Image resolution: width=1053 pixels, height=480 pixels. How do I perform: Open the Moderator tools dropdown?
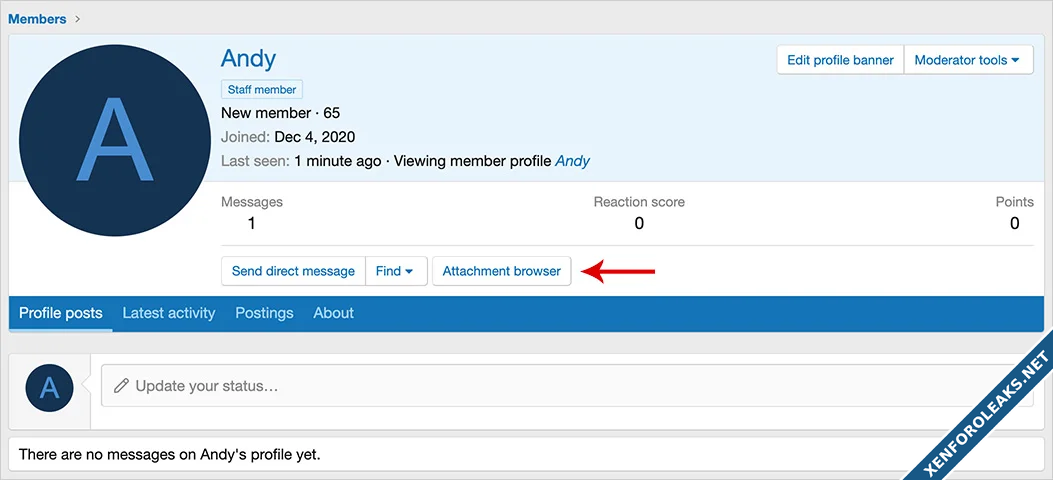click(968, 60)
